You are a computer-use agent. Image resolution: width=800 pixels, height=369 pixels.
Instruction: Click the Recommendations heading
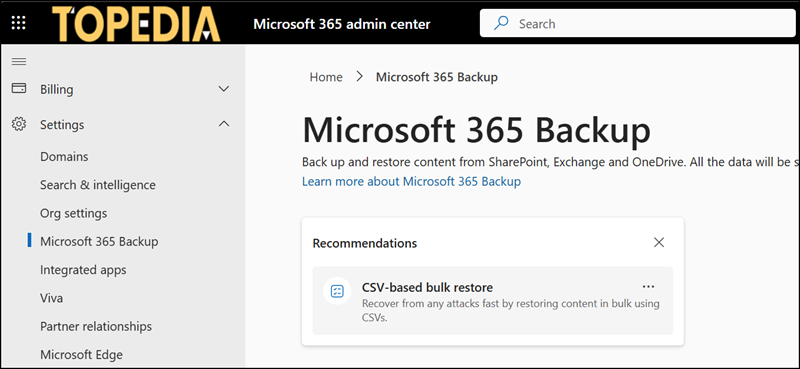point(365,243)
